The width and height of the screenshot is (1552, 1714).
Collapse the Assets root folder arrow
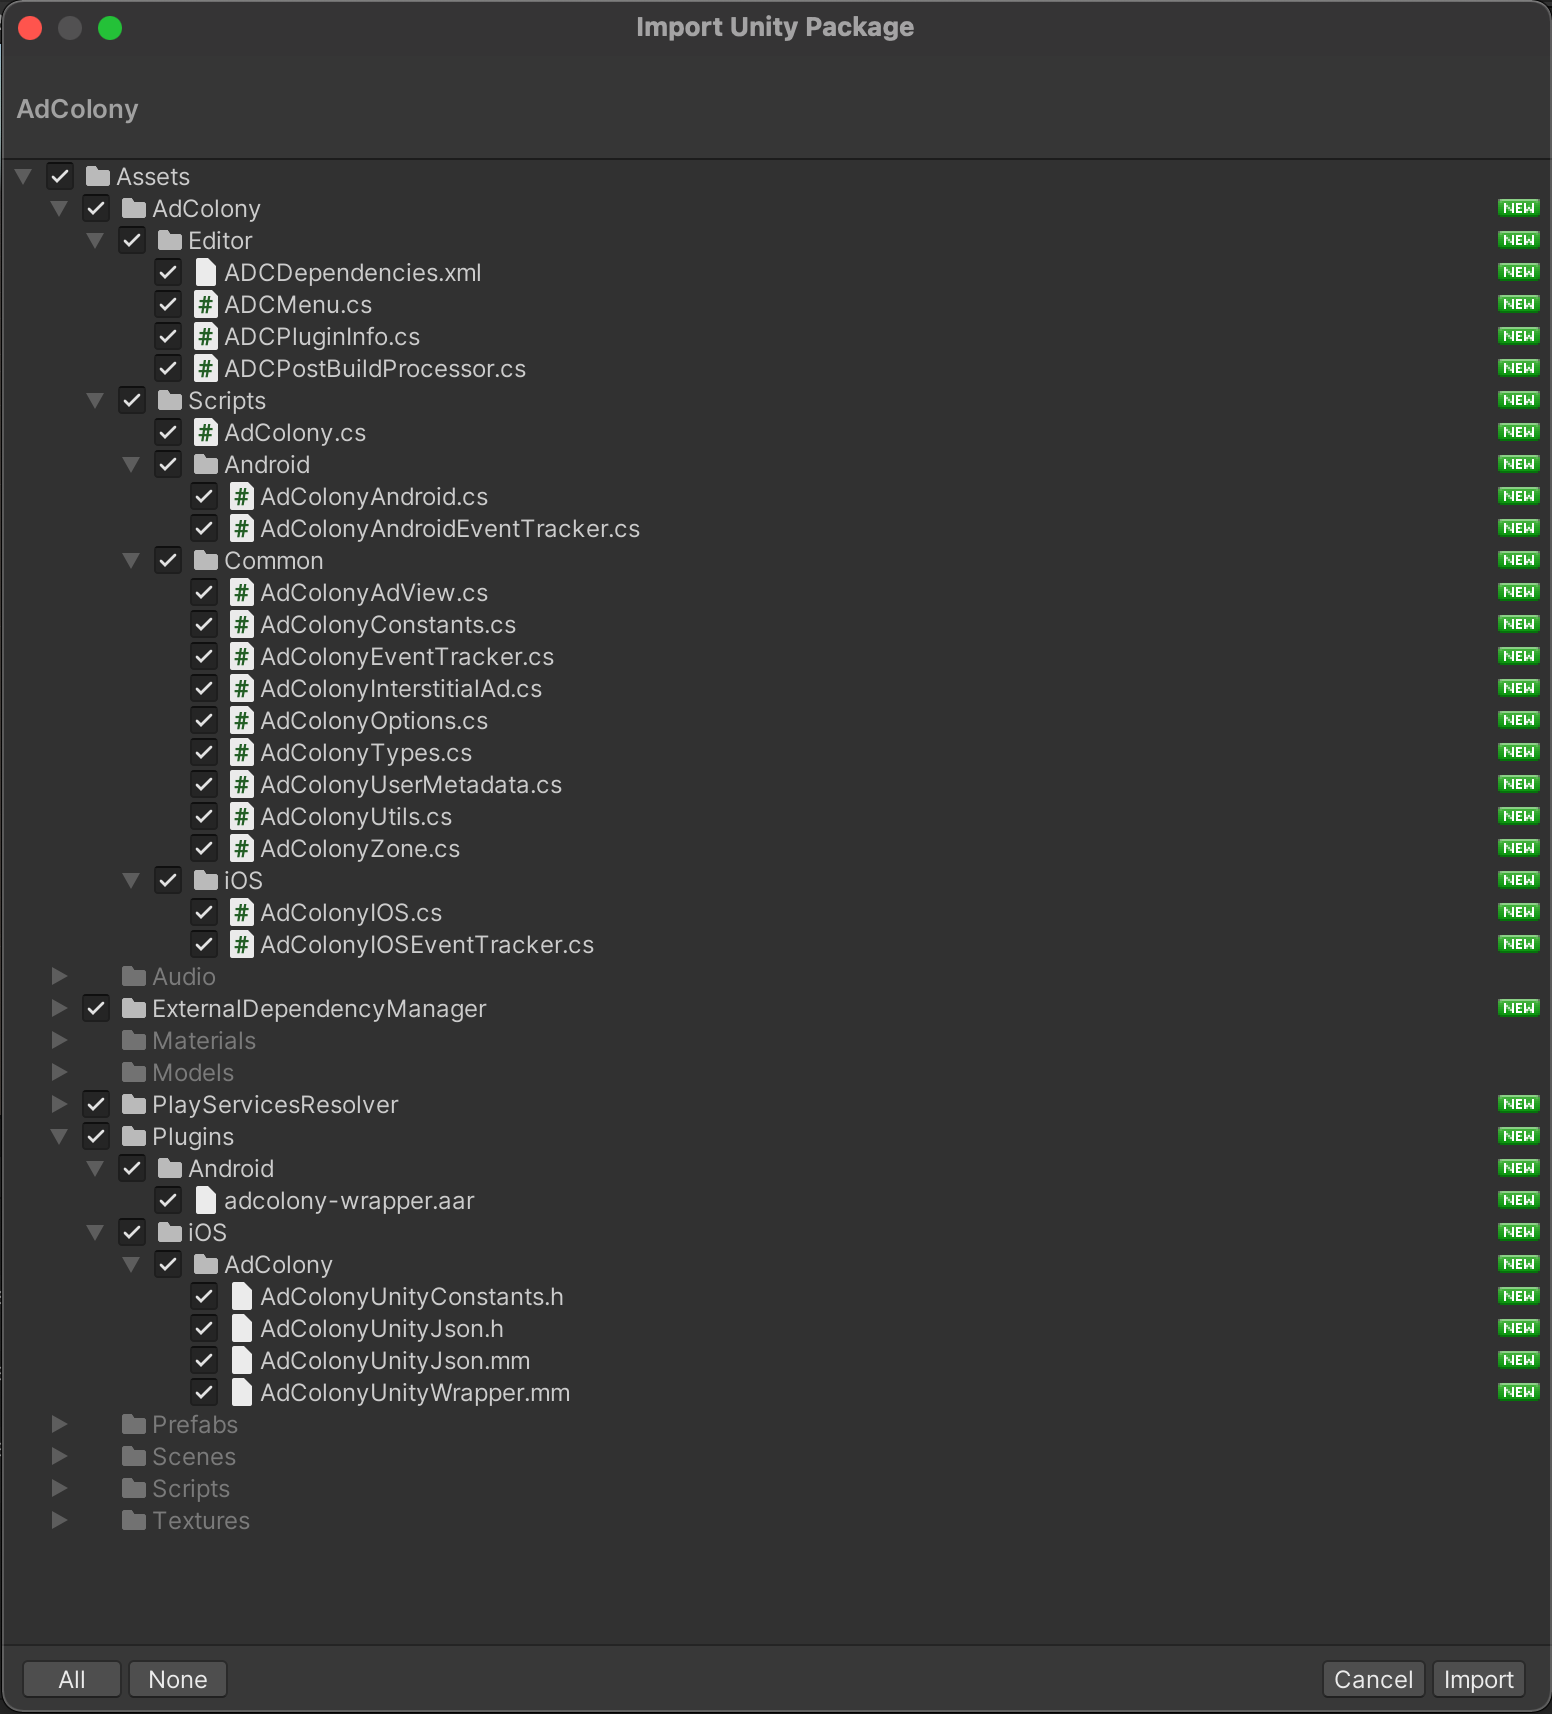(x=23, y=177)
